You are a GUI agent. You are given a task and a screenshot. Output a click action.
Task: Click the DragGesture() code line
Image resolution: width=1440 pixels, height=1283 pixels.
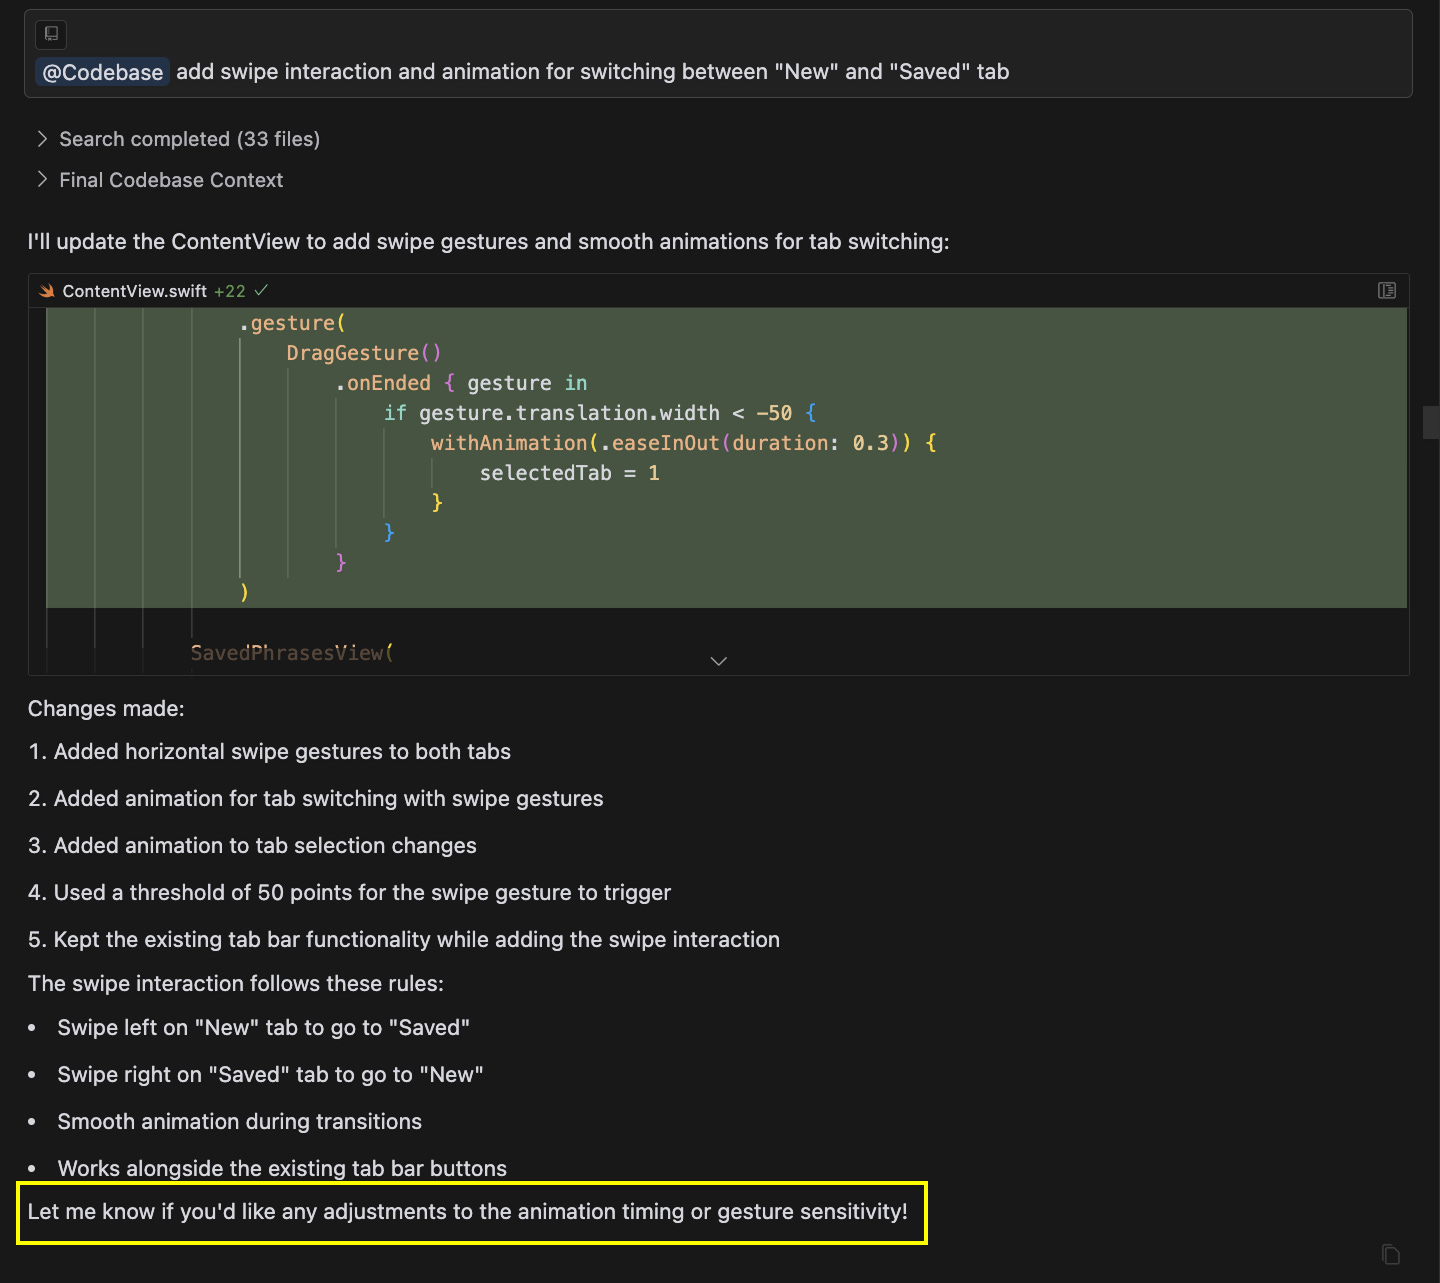pos(364,353)
